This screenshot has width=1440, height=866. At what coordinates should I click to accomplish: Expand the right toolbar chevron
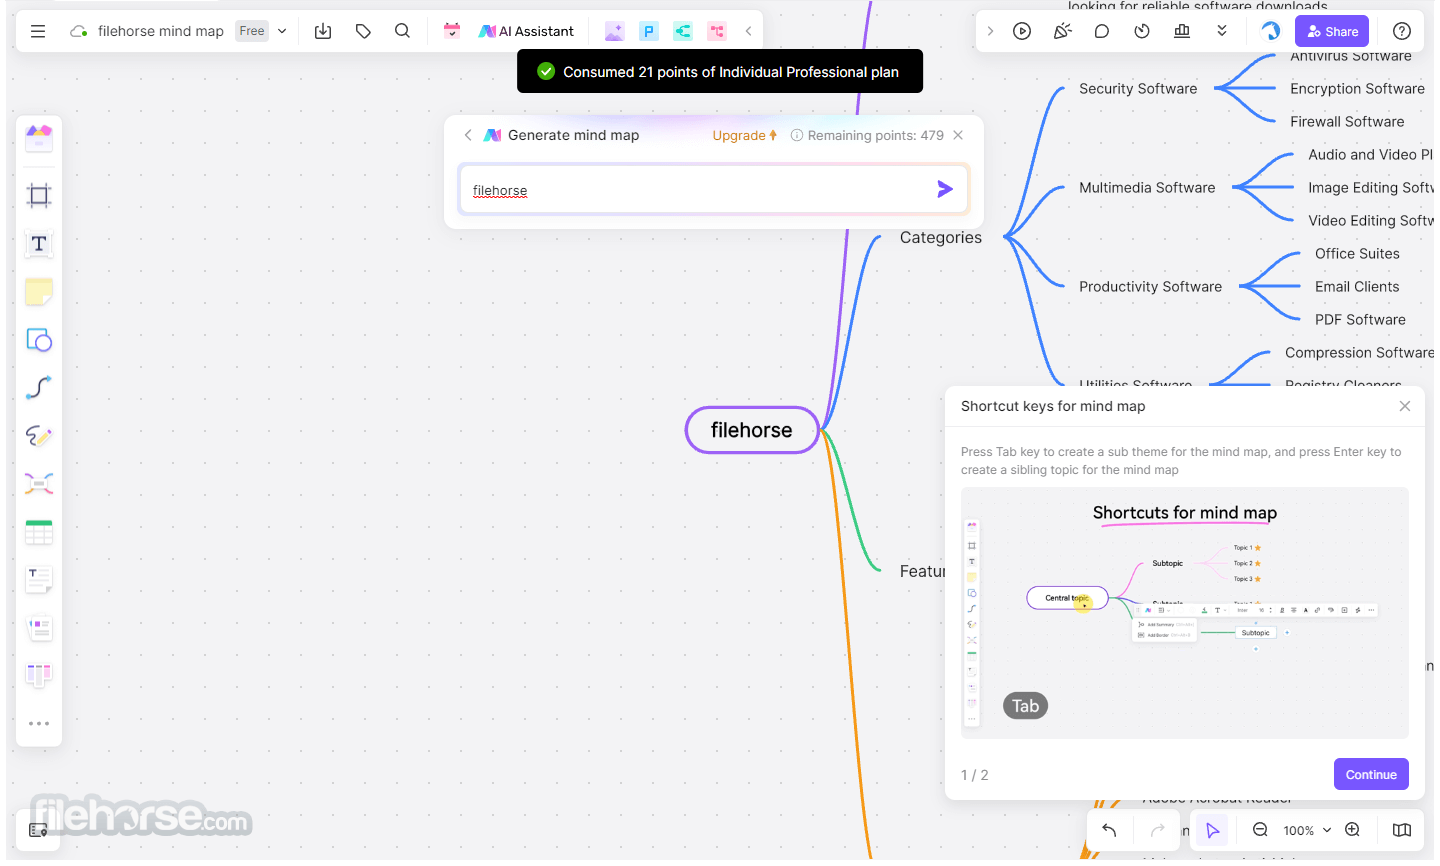pyautogui.click(x=990, y=31)
